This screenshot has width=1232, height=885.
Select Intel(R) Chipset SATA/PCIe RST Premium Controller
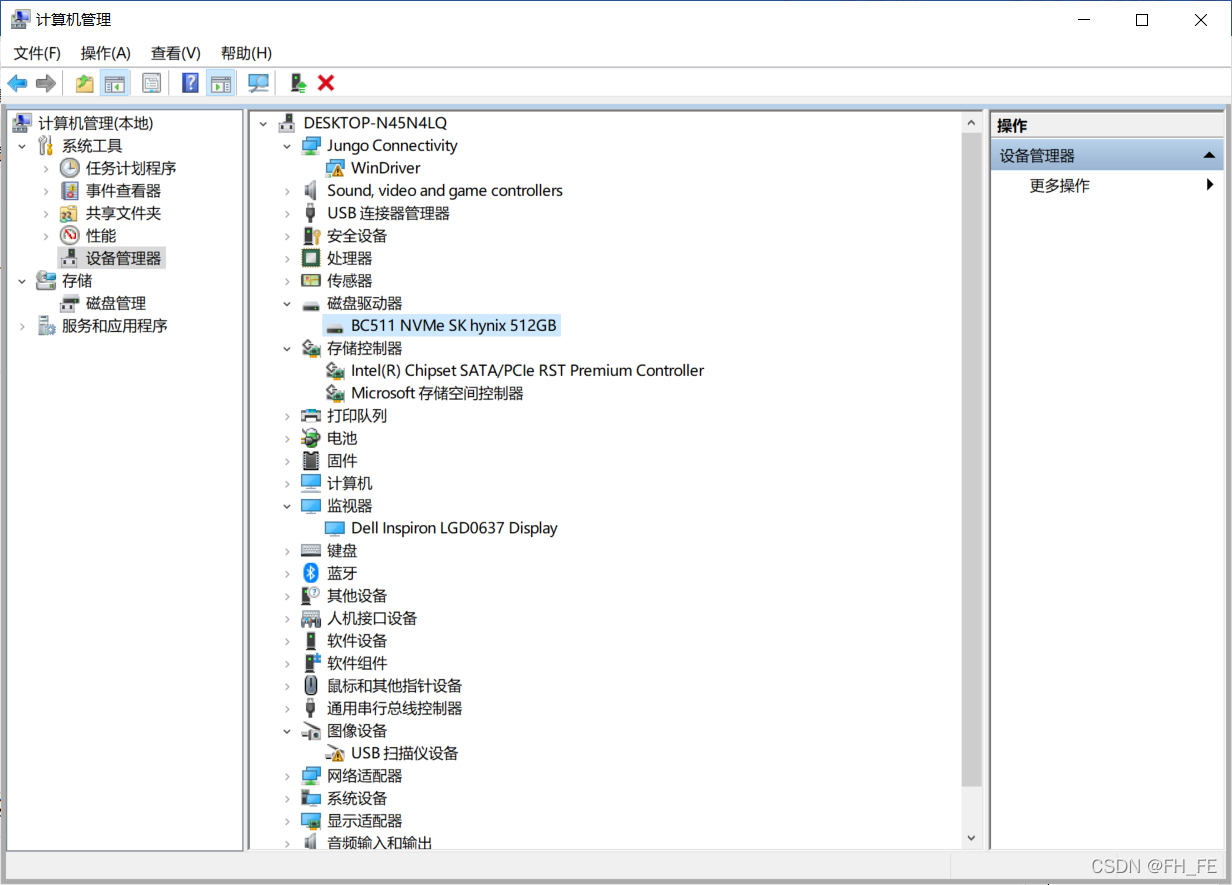[x=527, y=371]
